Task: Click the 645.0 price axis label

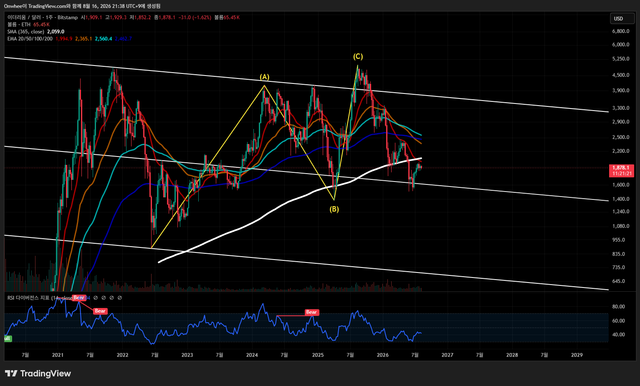Action: point(619,281)
